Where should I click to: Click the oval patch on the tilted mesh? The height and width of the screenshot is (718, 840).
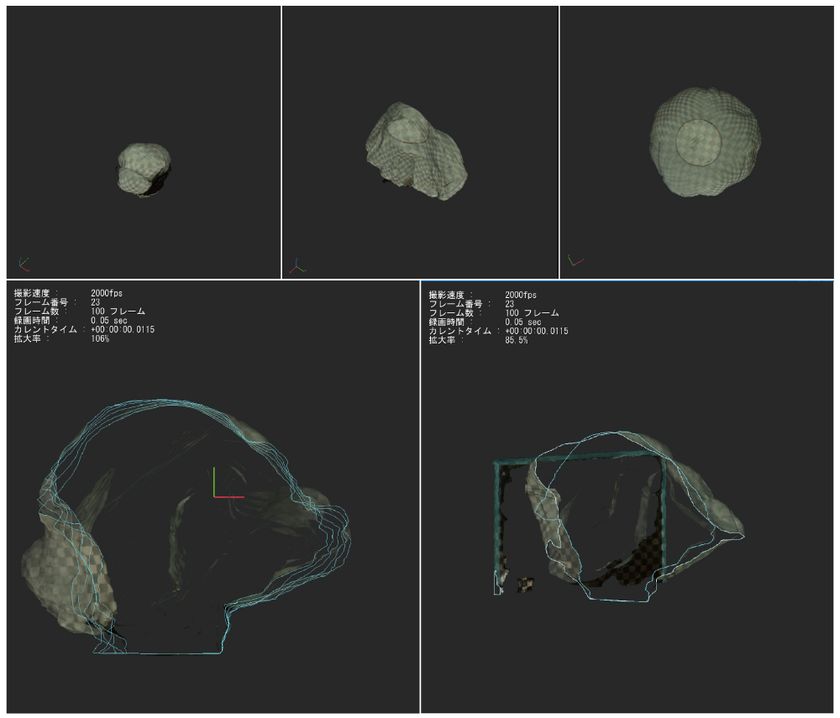click(x=407, y=131)
